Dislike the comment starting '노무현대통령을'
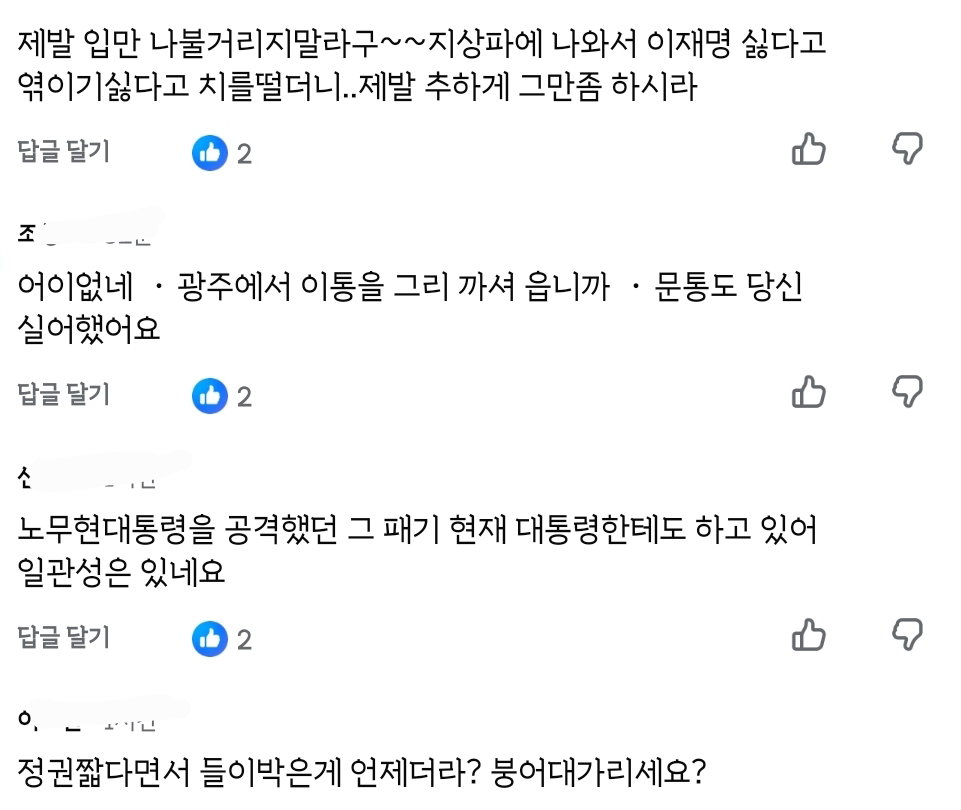Viewport: 961px width, 810px height. coord(907,634)
